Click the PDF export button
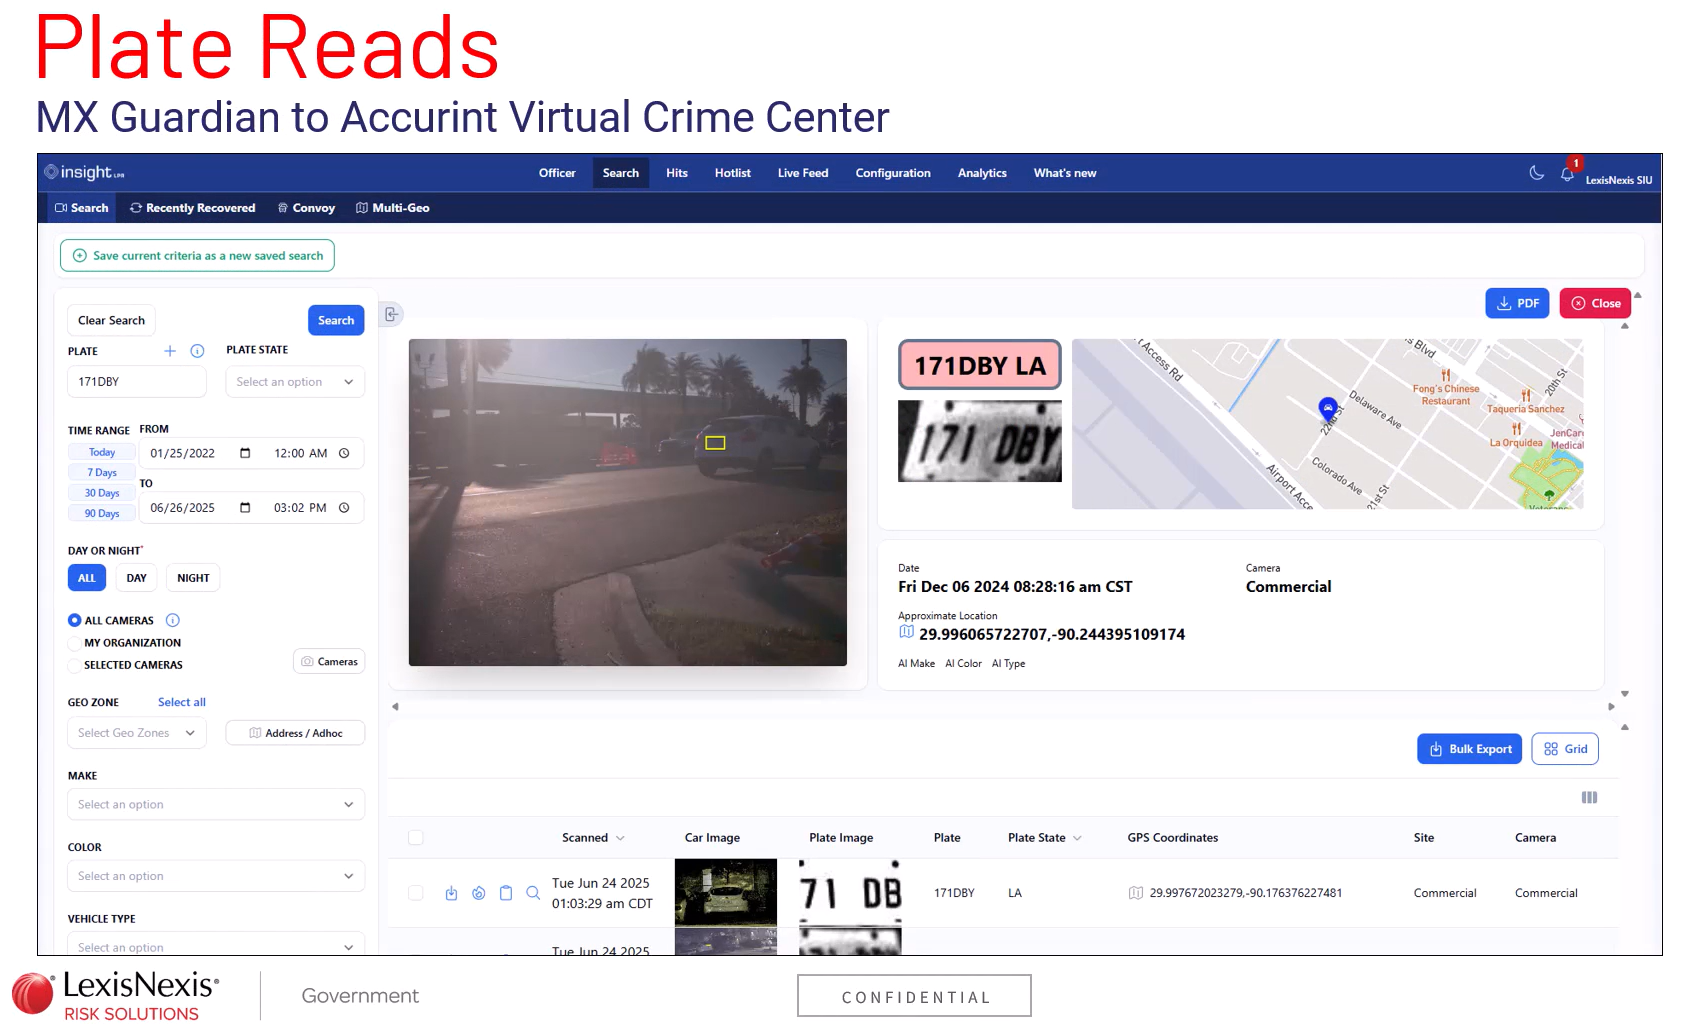 [x=1517, y=303]
